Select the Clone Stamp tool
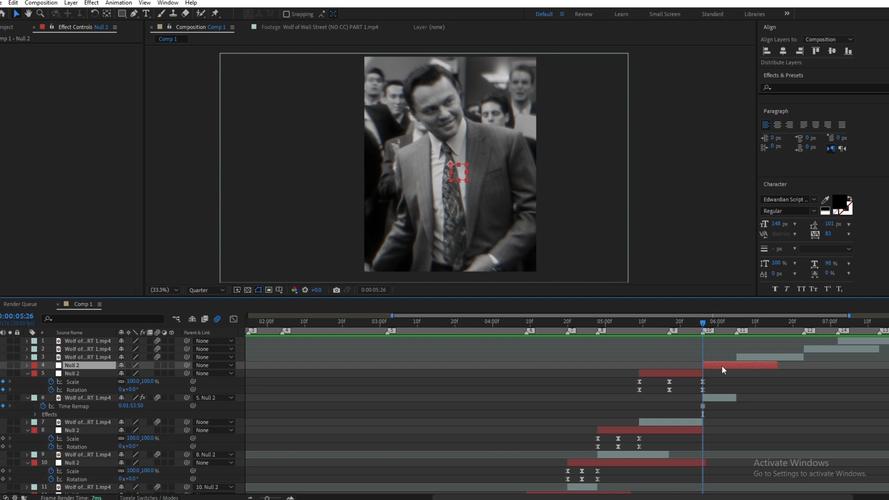The height and width of the screenshot is (500, 889). tap(173, 14)
